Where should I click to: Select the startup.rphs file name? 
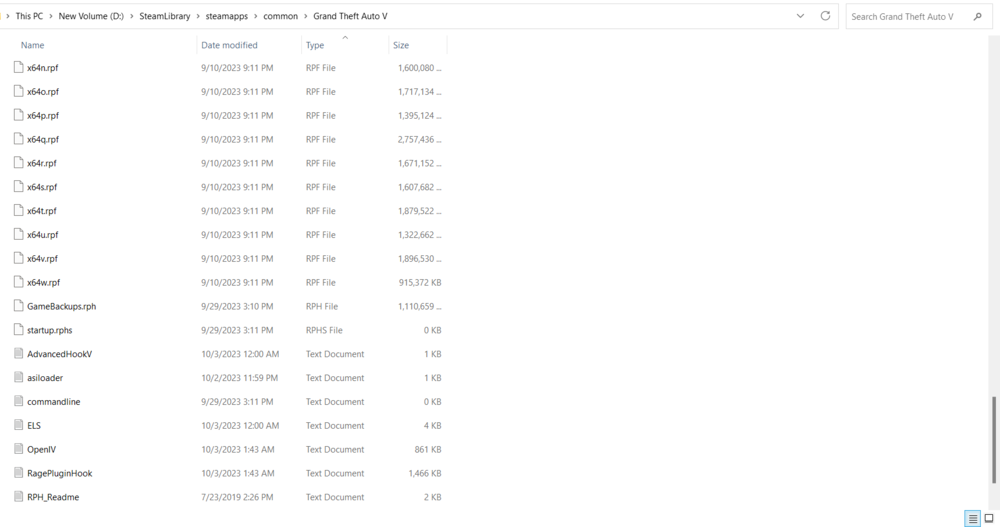coord(50,330)
